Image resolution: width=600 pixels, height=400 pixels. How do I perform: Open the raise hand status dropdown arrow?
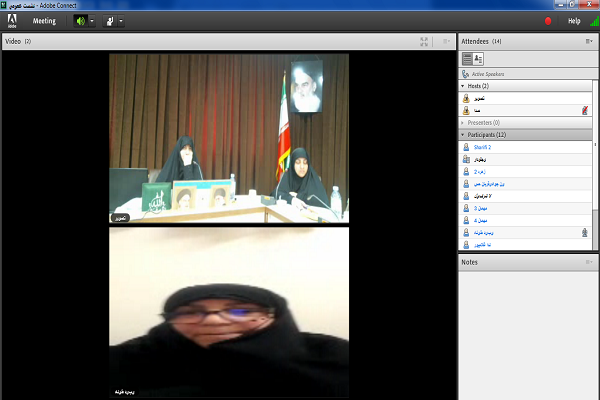pyautogui.click(x=121, y=20)
